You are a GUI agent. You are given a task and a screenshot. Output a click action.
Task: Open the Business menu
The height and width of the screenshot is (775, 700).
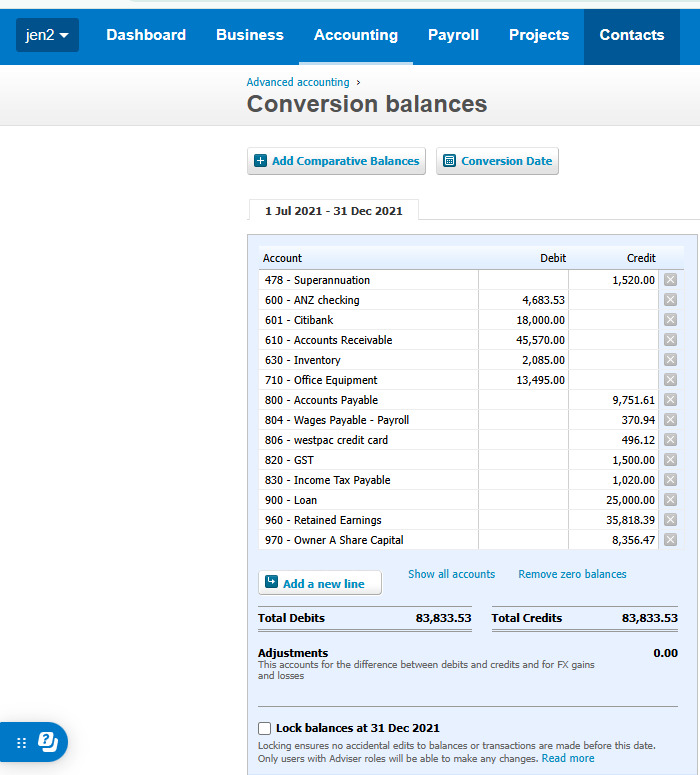click(x=250, y=35)
